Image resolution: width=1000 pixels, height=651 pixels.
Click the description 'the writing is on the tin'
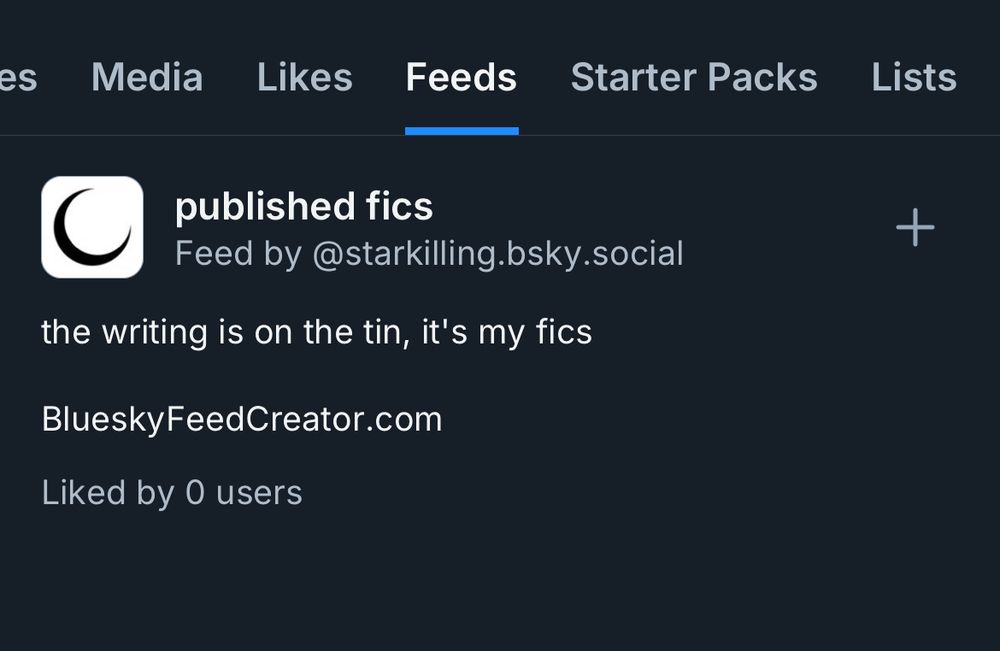pyautogui.click(x=222, y=331)
